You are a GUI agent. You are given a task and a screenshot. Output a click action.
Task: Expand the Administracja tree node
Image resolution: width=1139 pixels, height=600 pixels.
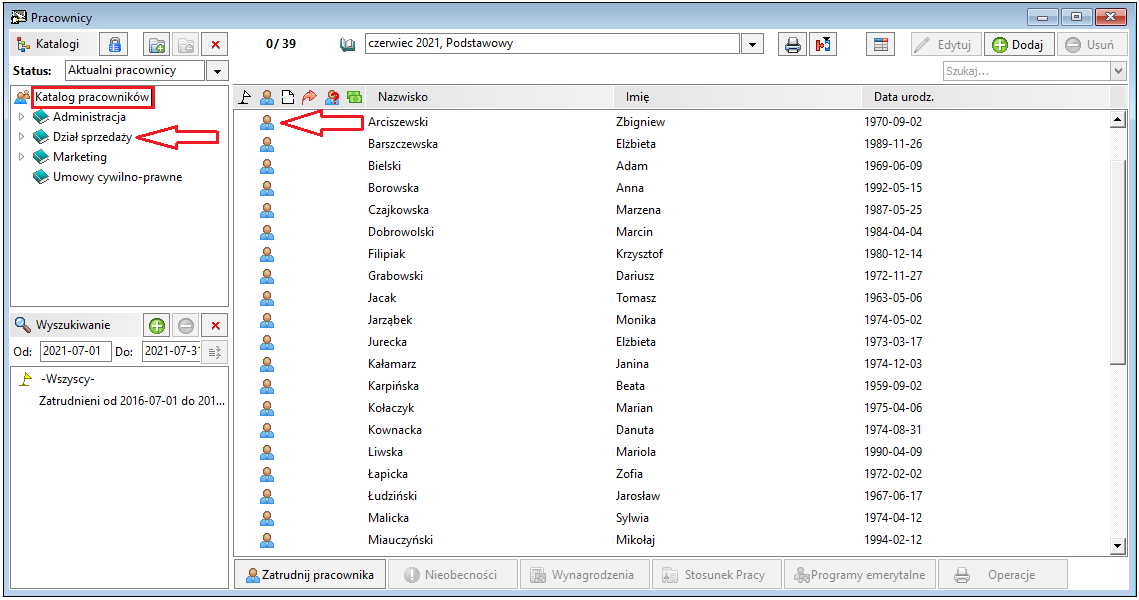click(21, 116)
